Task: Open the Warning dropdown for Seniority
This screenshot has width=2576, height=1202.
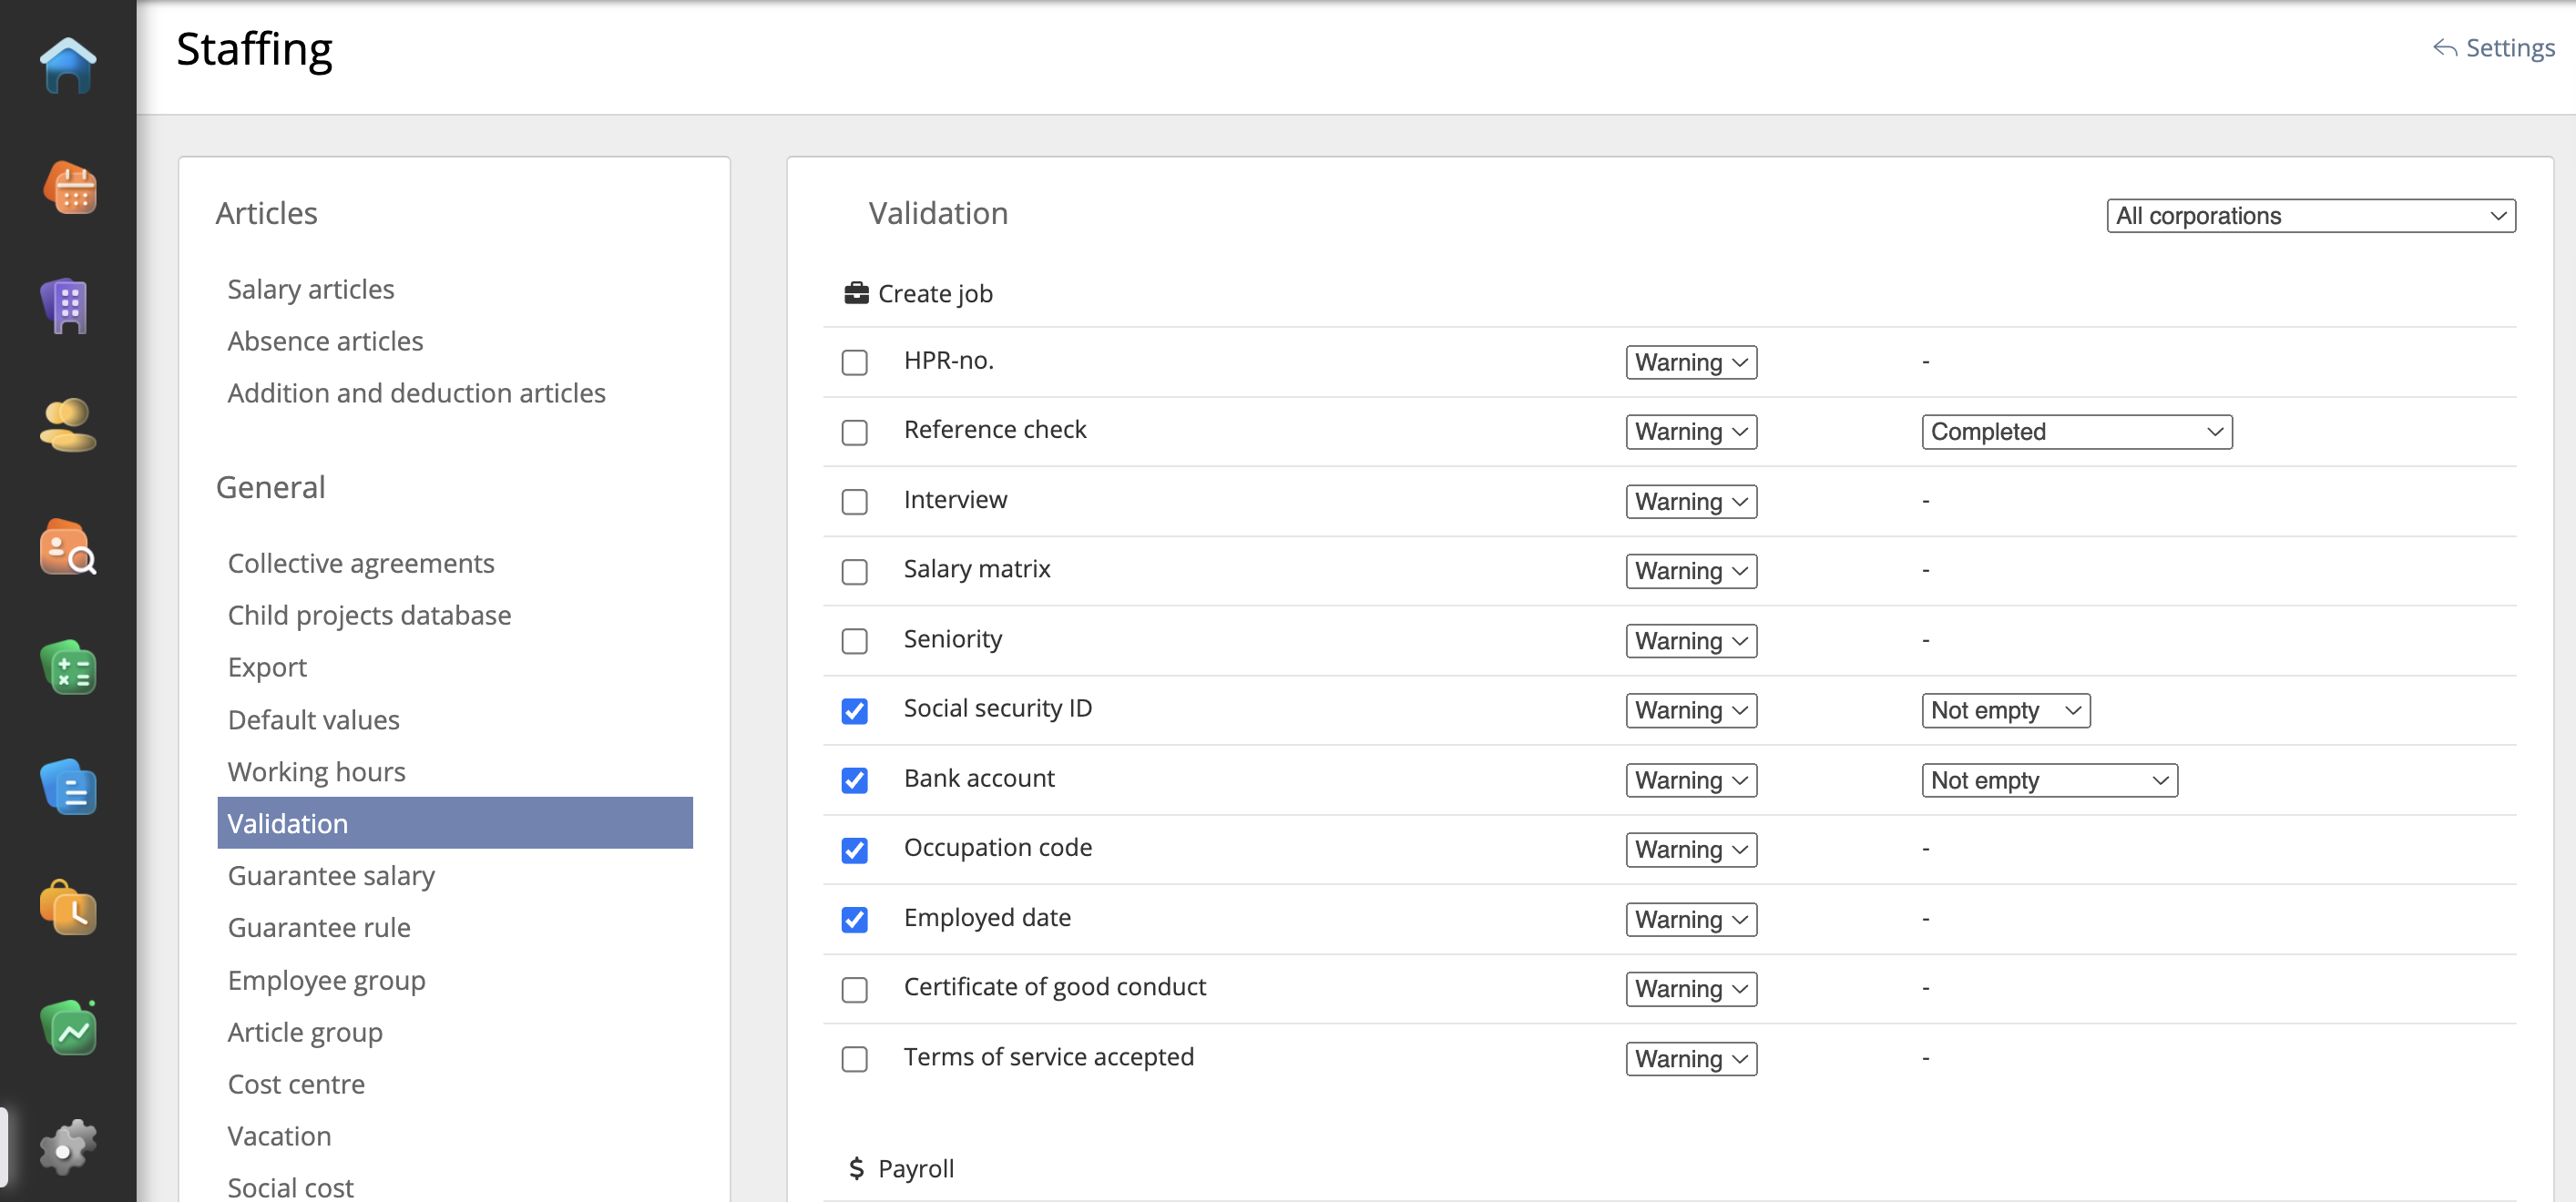Action: coord(1690,641)
